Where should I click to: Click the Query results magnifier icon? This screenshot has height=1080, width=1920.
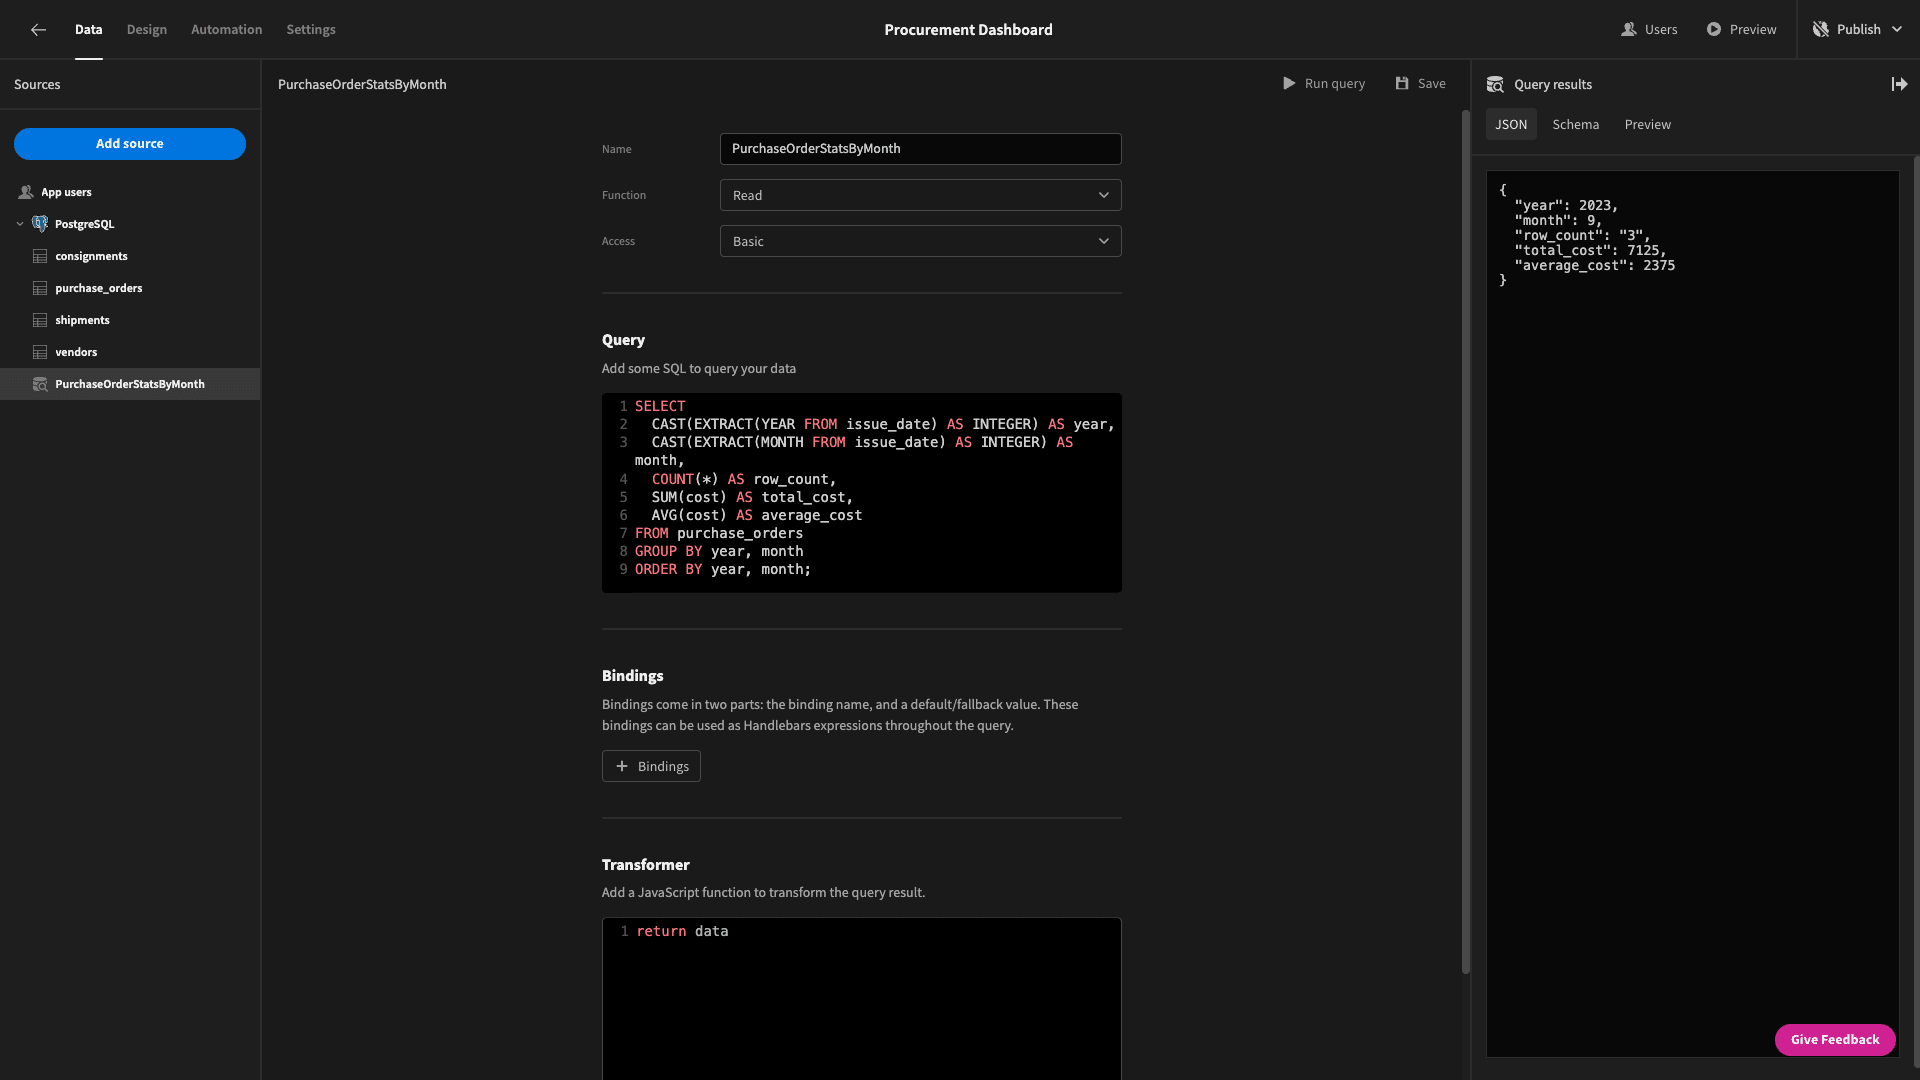click(1495, 85)
